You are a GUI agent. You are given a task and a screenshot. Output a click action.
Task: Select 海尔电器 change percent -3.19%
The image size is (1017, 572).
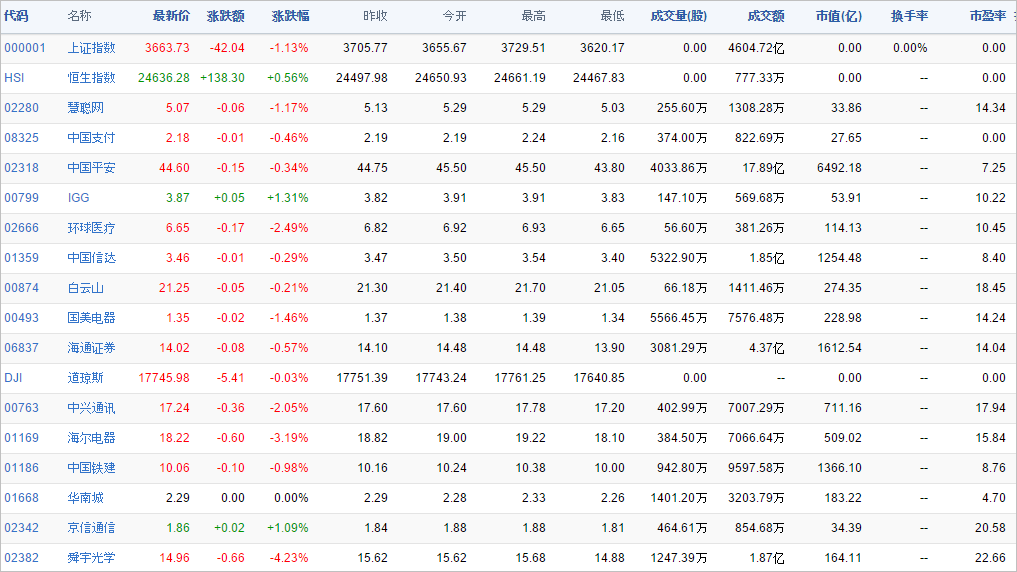point(289,438)
